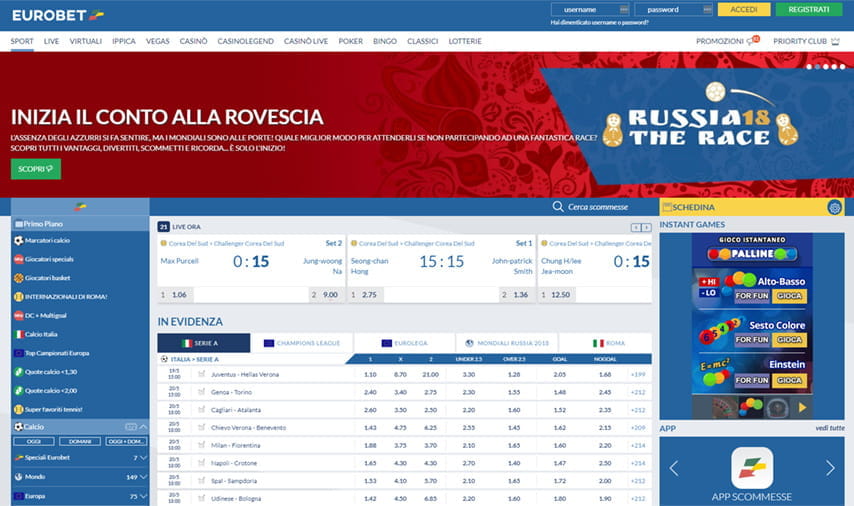Go to previous live match arrow
This screenshot has height=506, width=854.
tap(636, 227)
